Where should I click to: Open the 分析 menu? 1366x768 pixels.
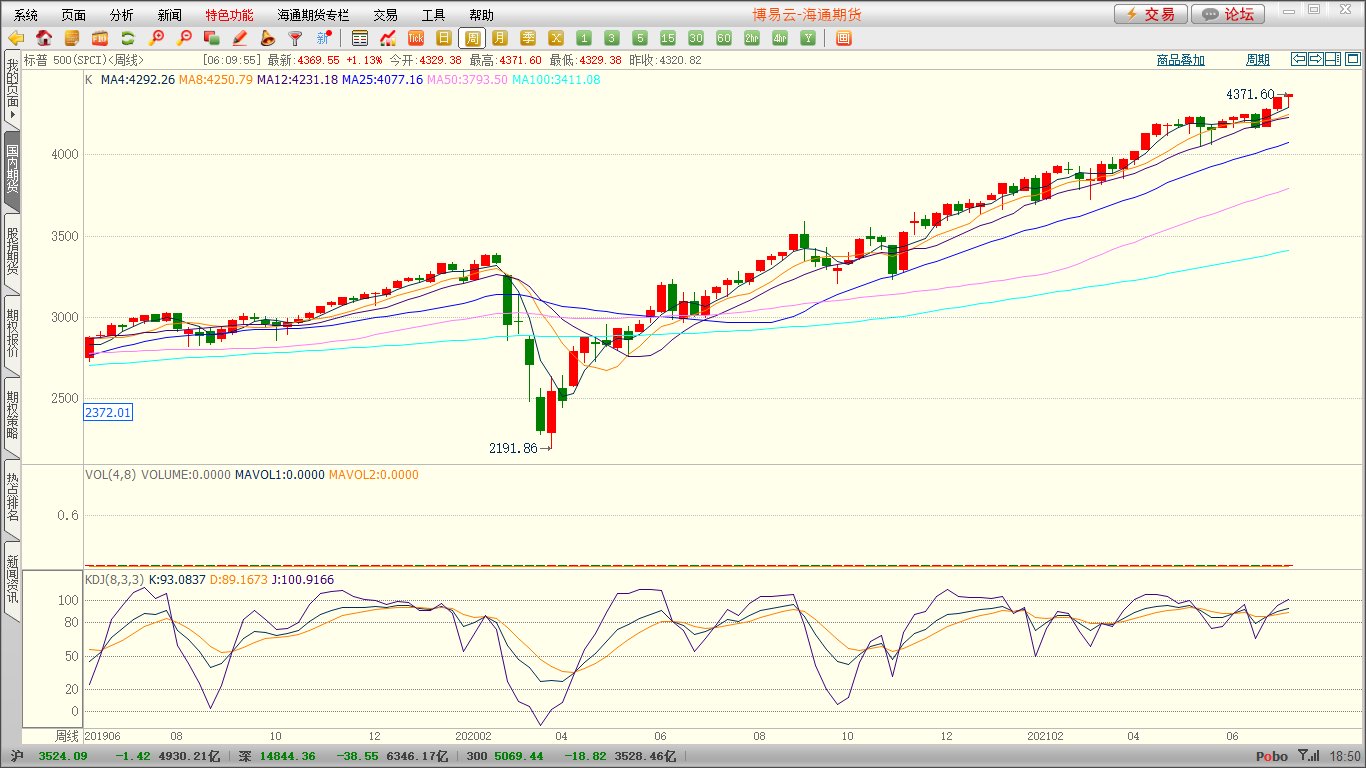pyautogui.click(x=122, y=15)
